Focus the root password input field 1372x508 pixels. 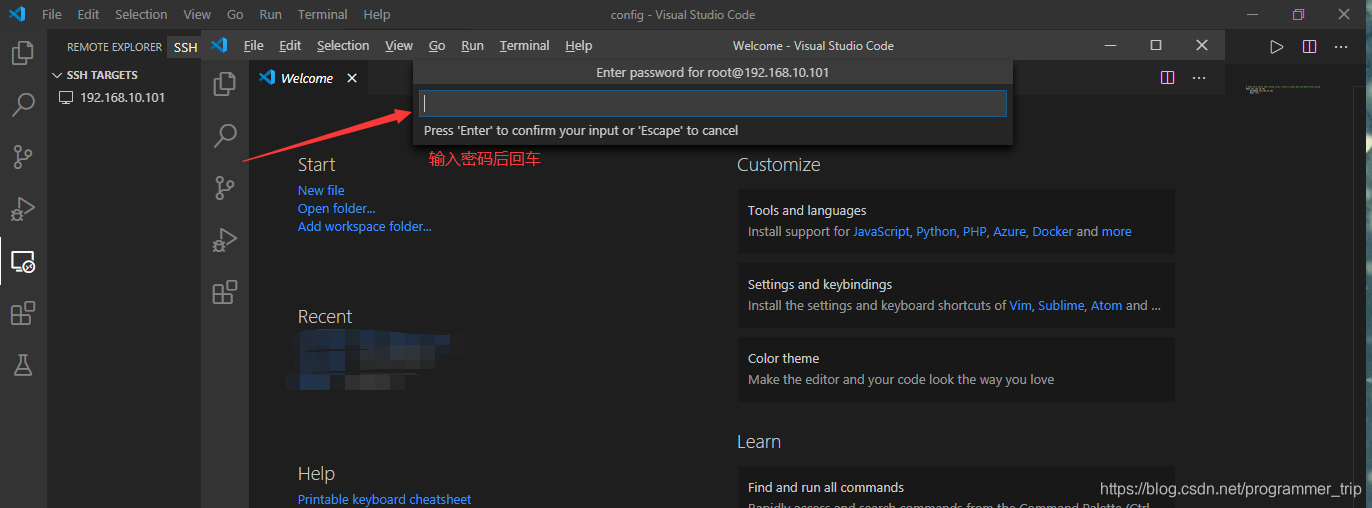pyautogui.click(x=712, y=103)
